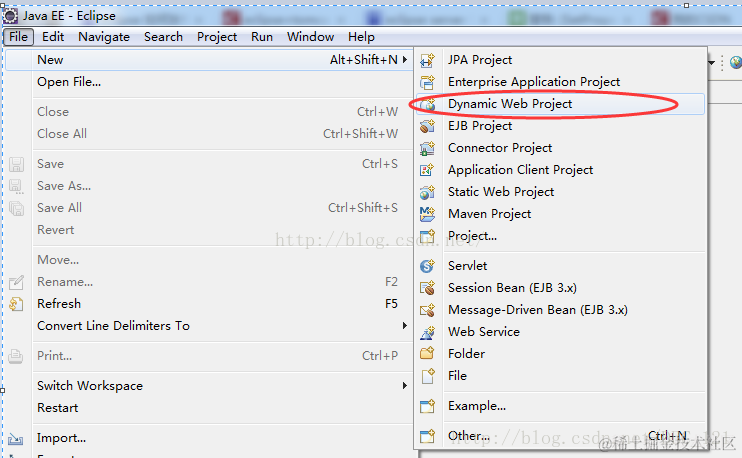Click the EJB Project icon
Screen dimensions: 742x458
pyautogui.click(x=427, y=126)
